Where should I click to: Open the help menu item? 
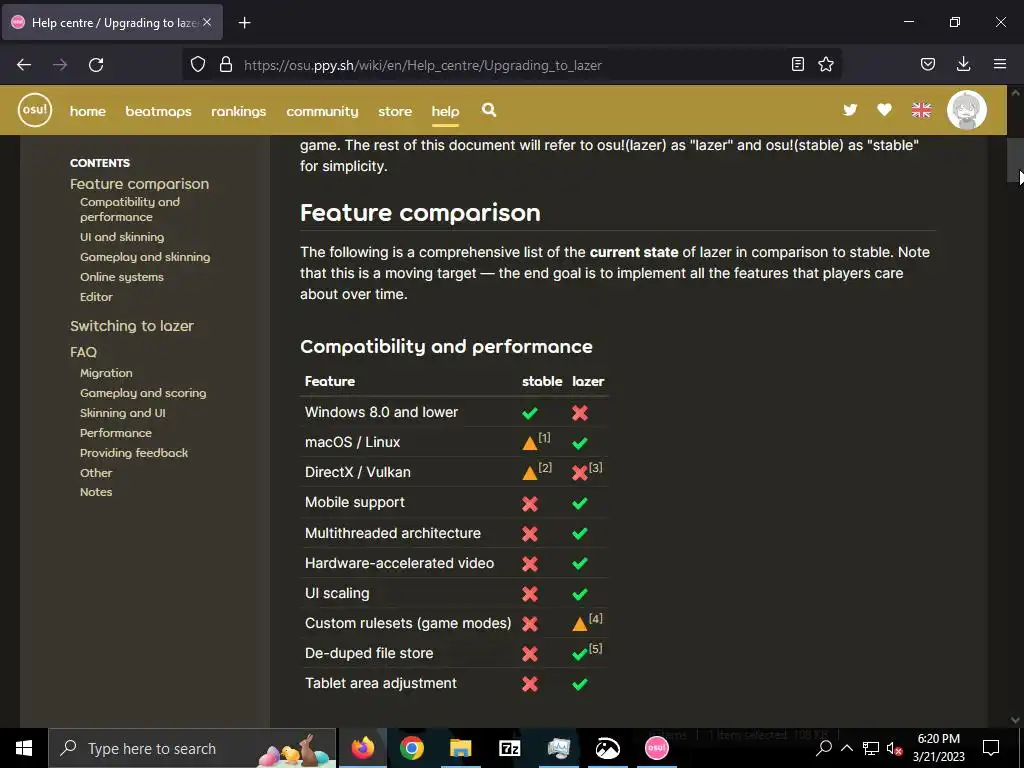pyautogui.click(x=445, y=112)
